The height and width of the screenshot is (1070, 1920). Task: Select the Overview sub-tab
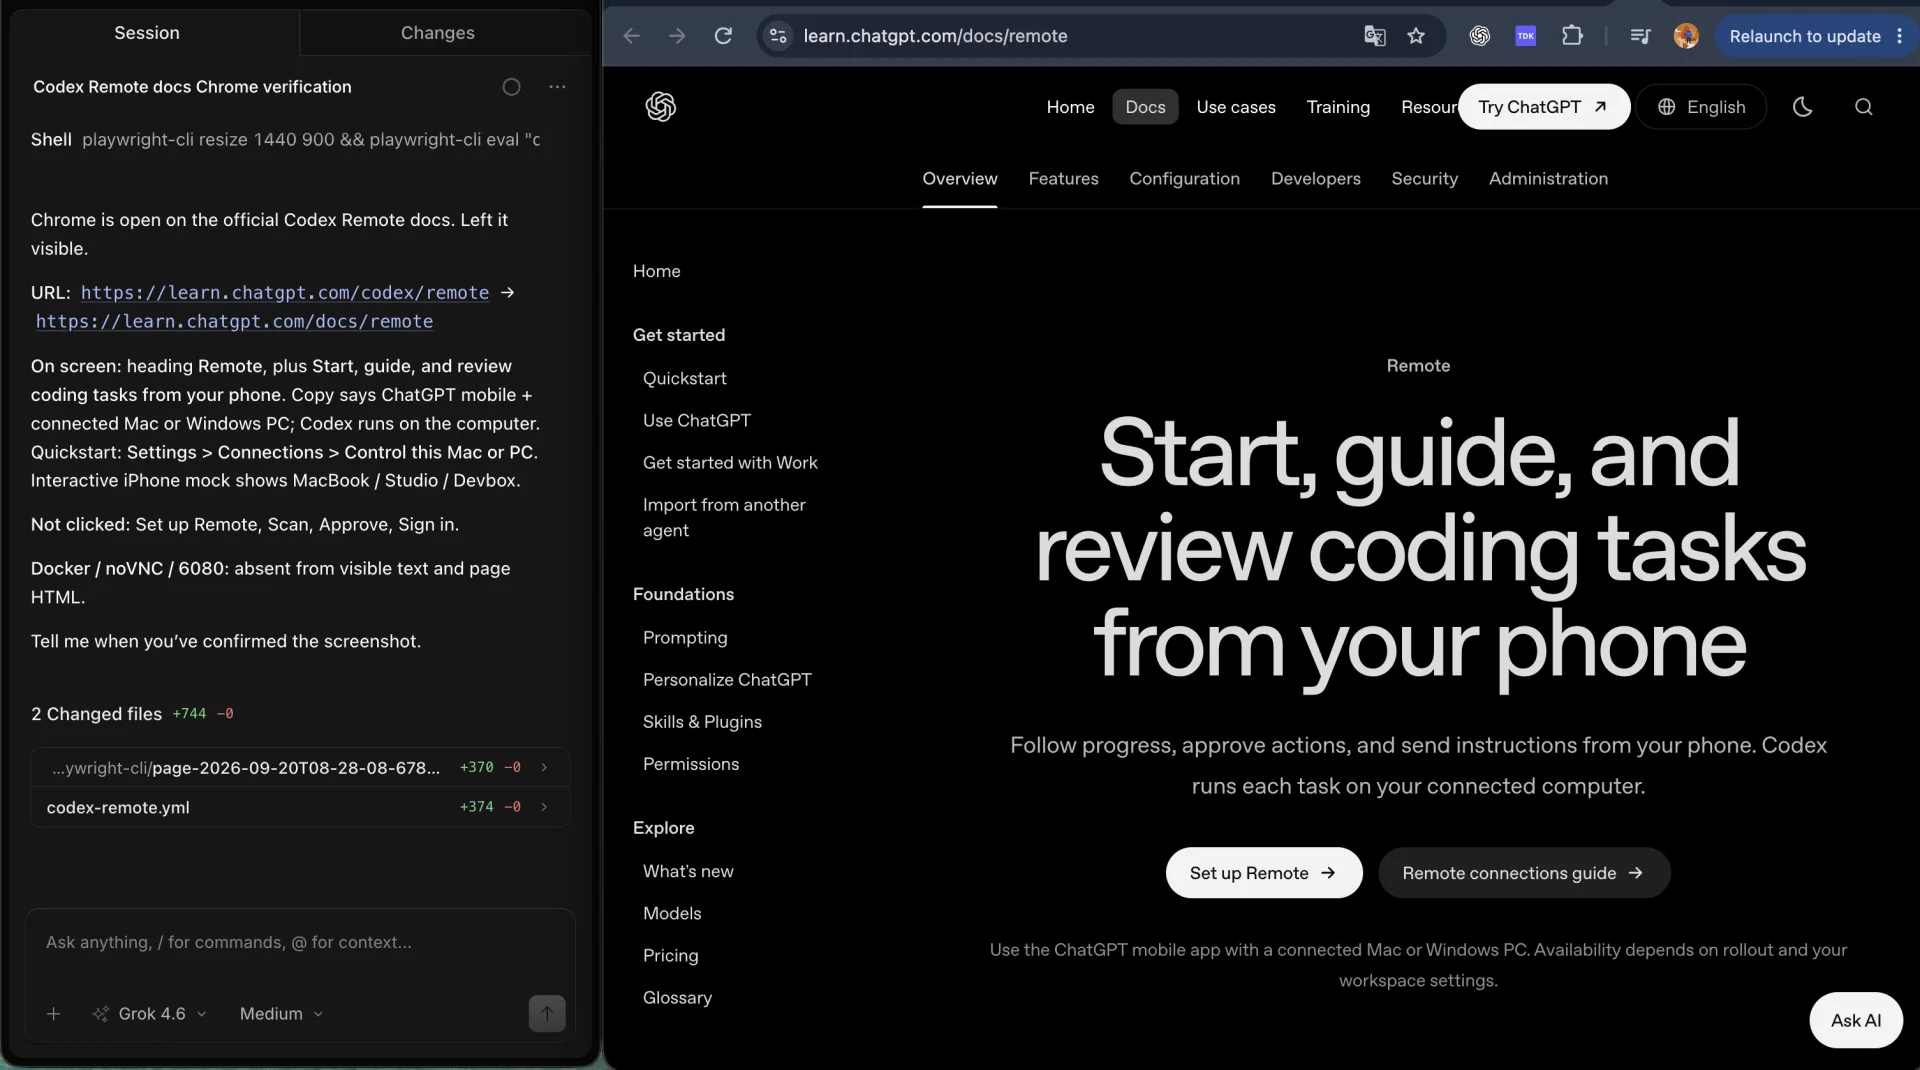[959, 179]
